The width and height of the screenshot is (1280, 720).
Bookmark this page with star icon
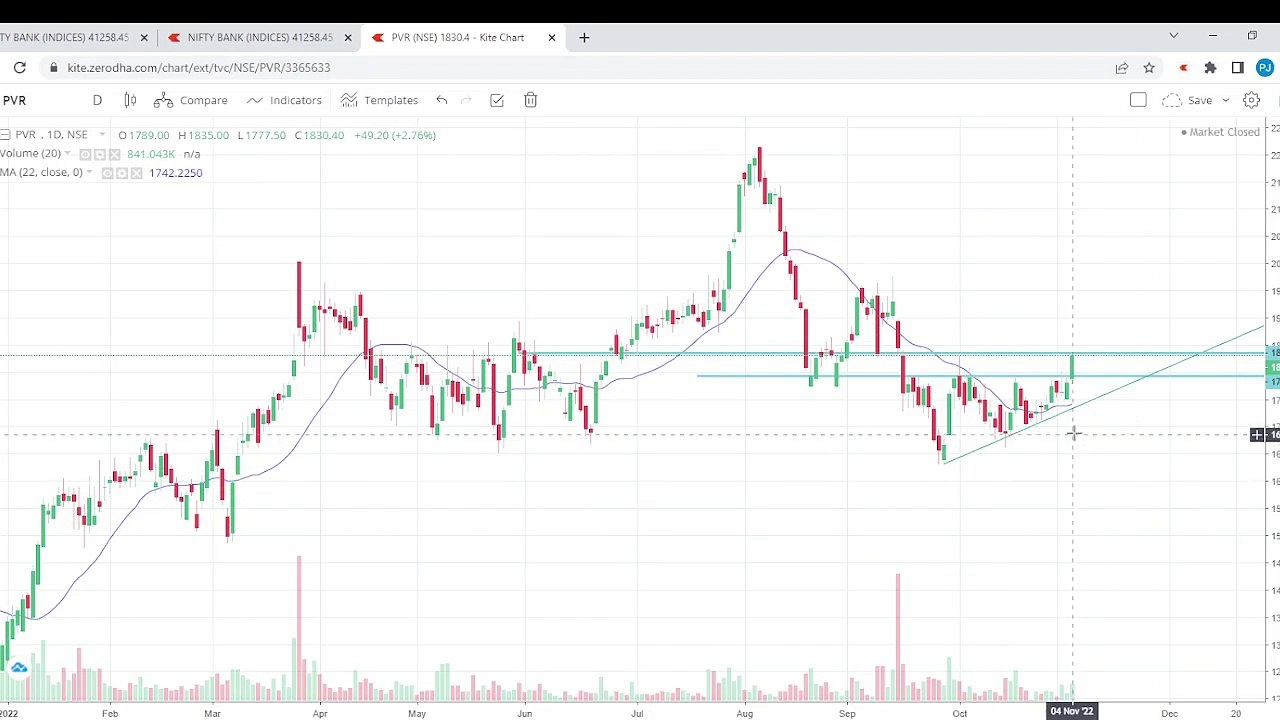pos(1149,67)
